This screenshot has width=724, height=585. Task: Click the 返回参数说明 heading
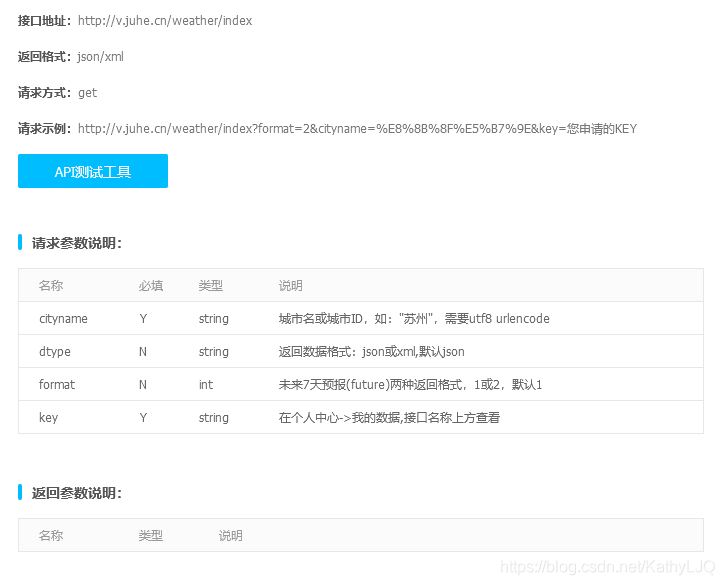pos(77,493)
